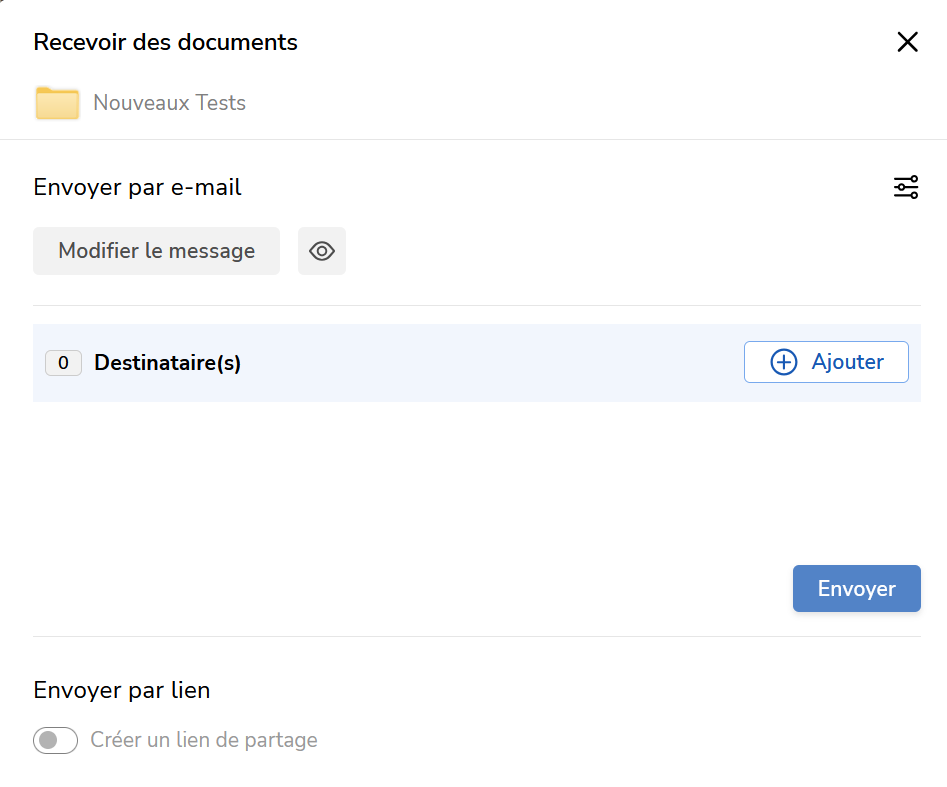The height and width of the screenshot is (787, 947).
Task: Click the yellow folder icon
Action: pos(57,103)
